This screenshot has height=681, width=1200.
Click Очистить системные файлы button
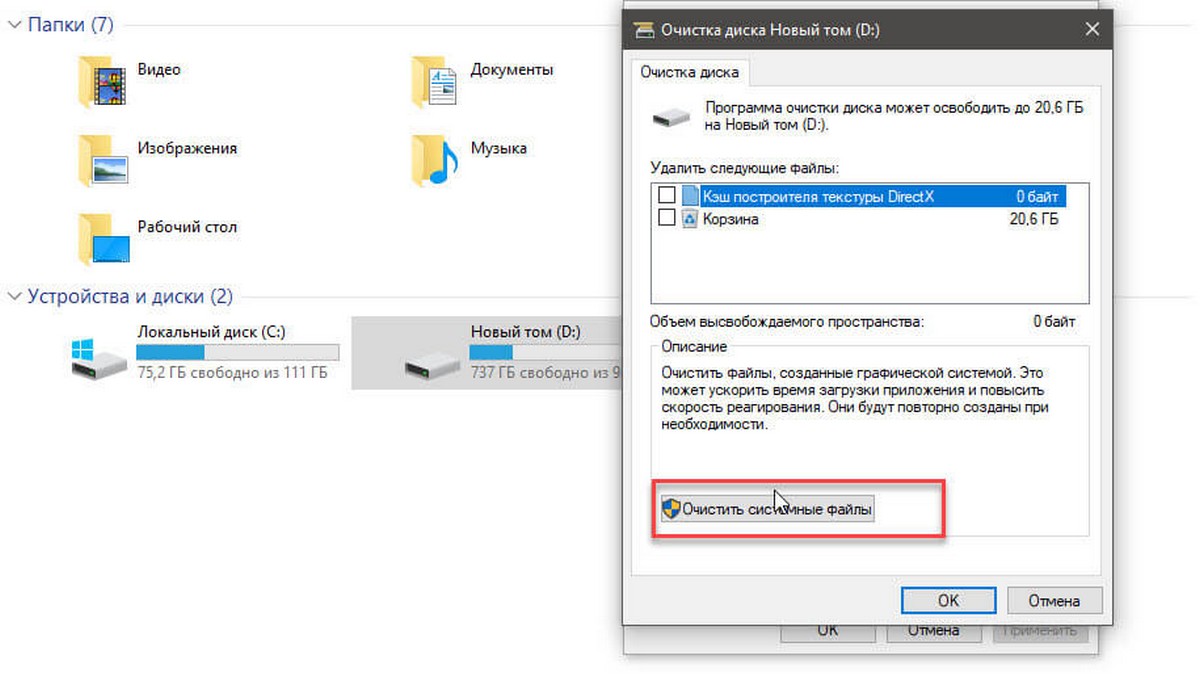point(767,510)
